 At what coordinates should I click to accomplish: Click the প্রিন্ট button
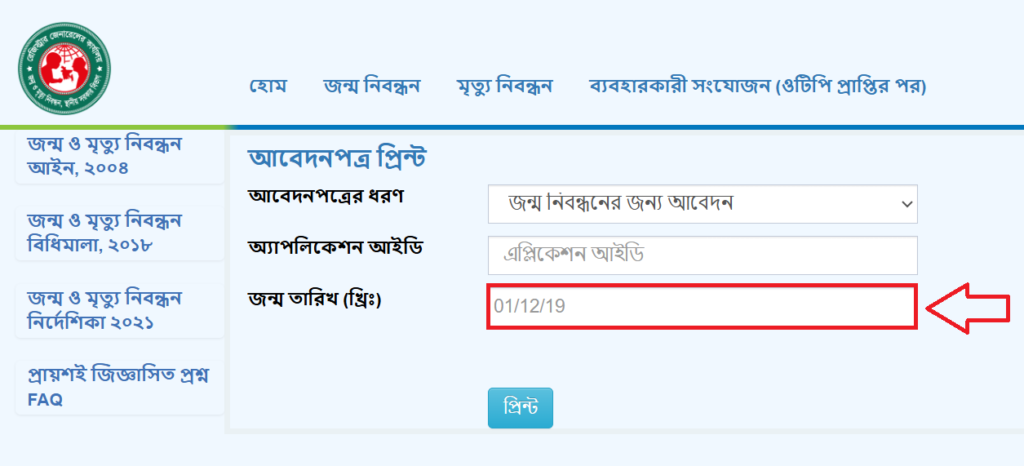520,408
